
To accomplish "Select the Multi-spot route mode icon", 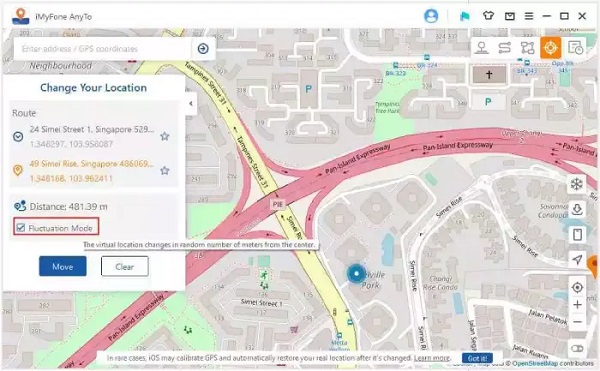I will coord(528,48).
